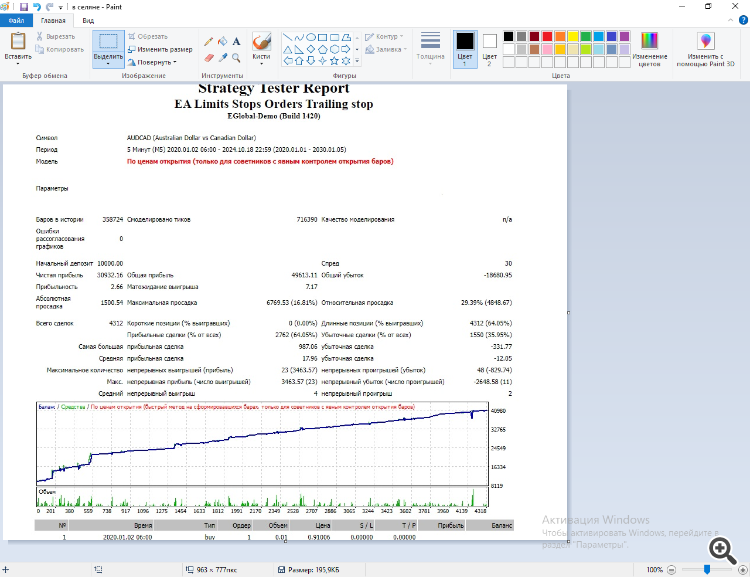Open the Заливка fill dropdown
This screenshot has height=577, width=750.
(x=386, y=49)
